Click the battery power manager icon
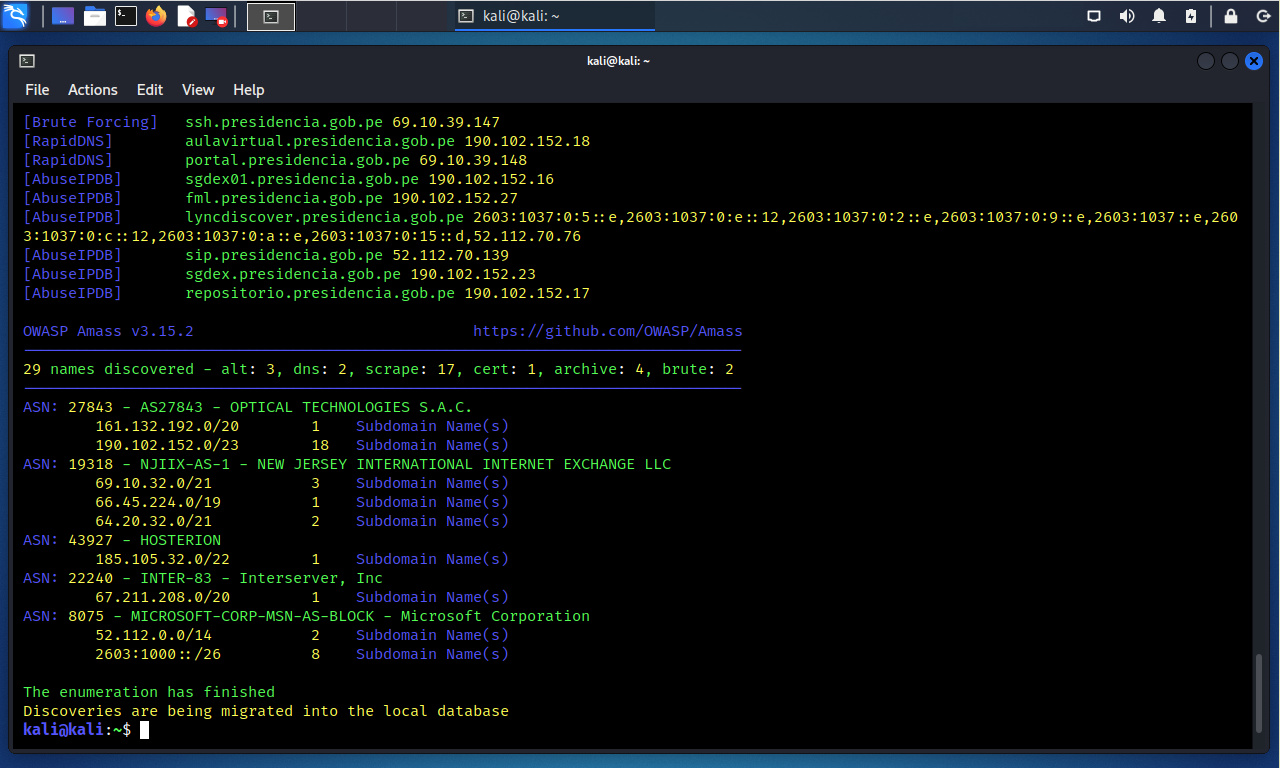Screen dimensions: 1280x768 pyautogui.click(x=1191, y=16)
